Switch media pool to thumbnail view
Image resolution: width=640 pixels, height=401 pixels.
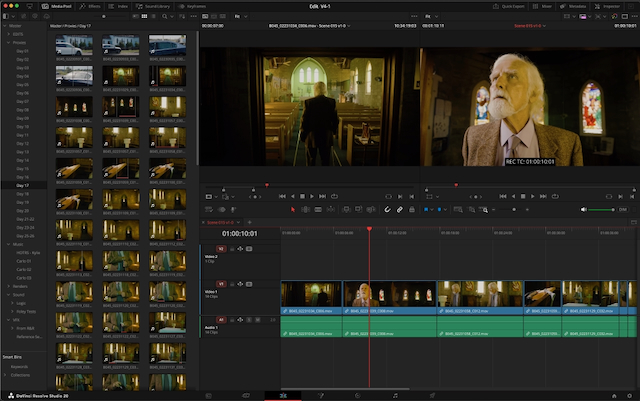click(x=144, y=16)
